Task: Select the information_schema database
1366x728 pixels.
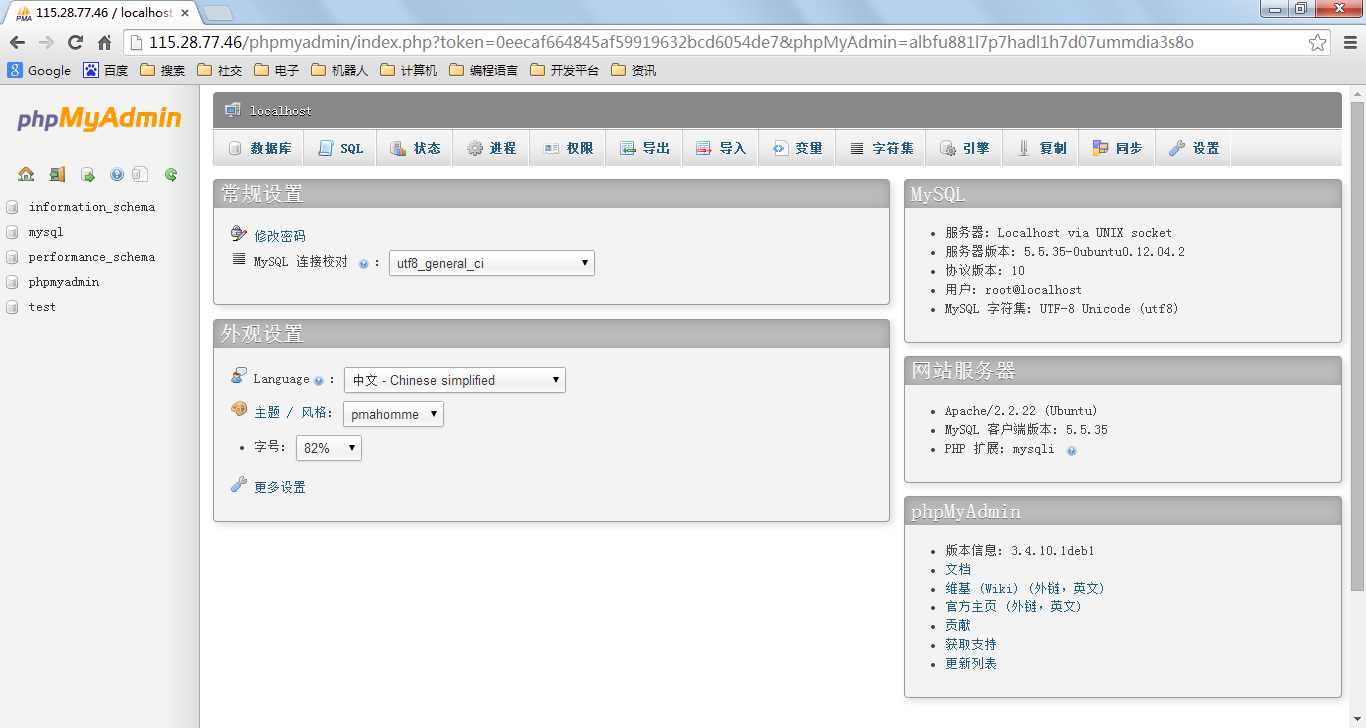Action: tap(92, 207)
